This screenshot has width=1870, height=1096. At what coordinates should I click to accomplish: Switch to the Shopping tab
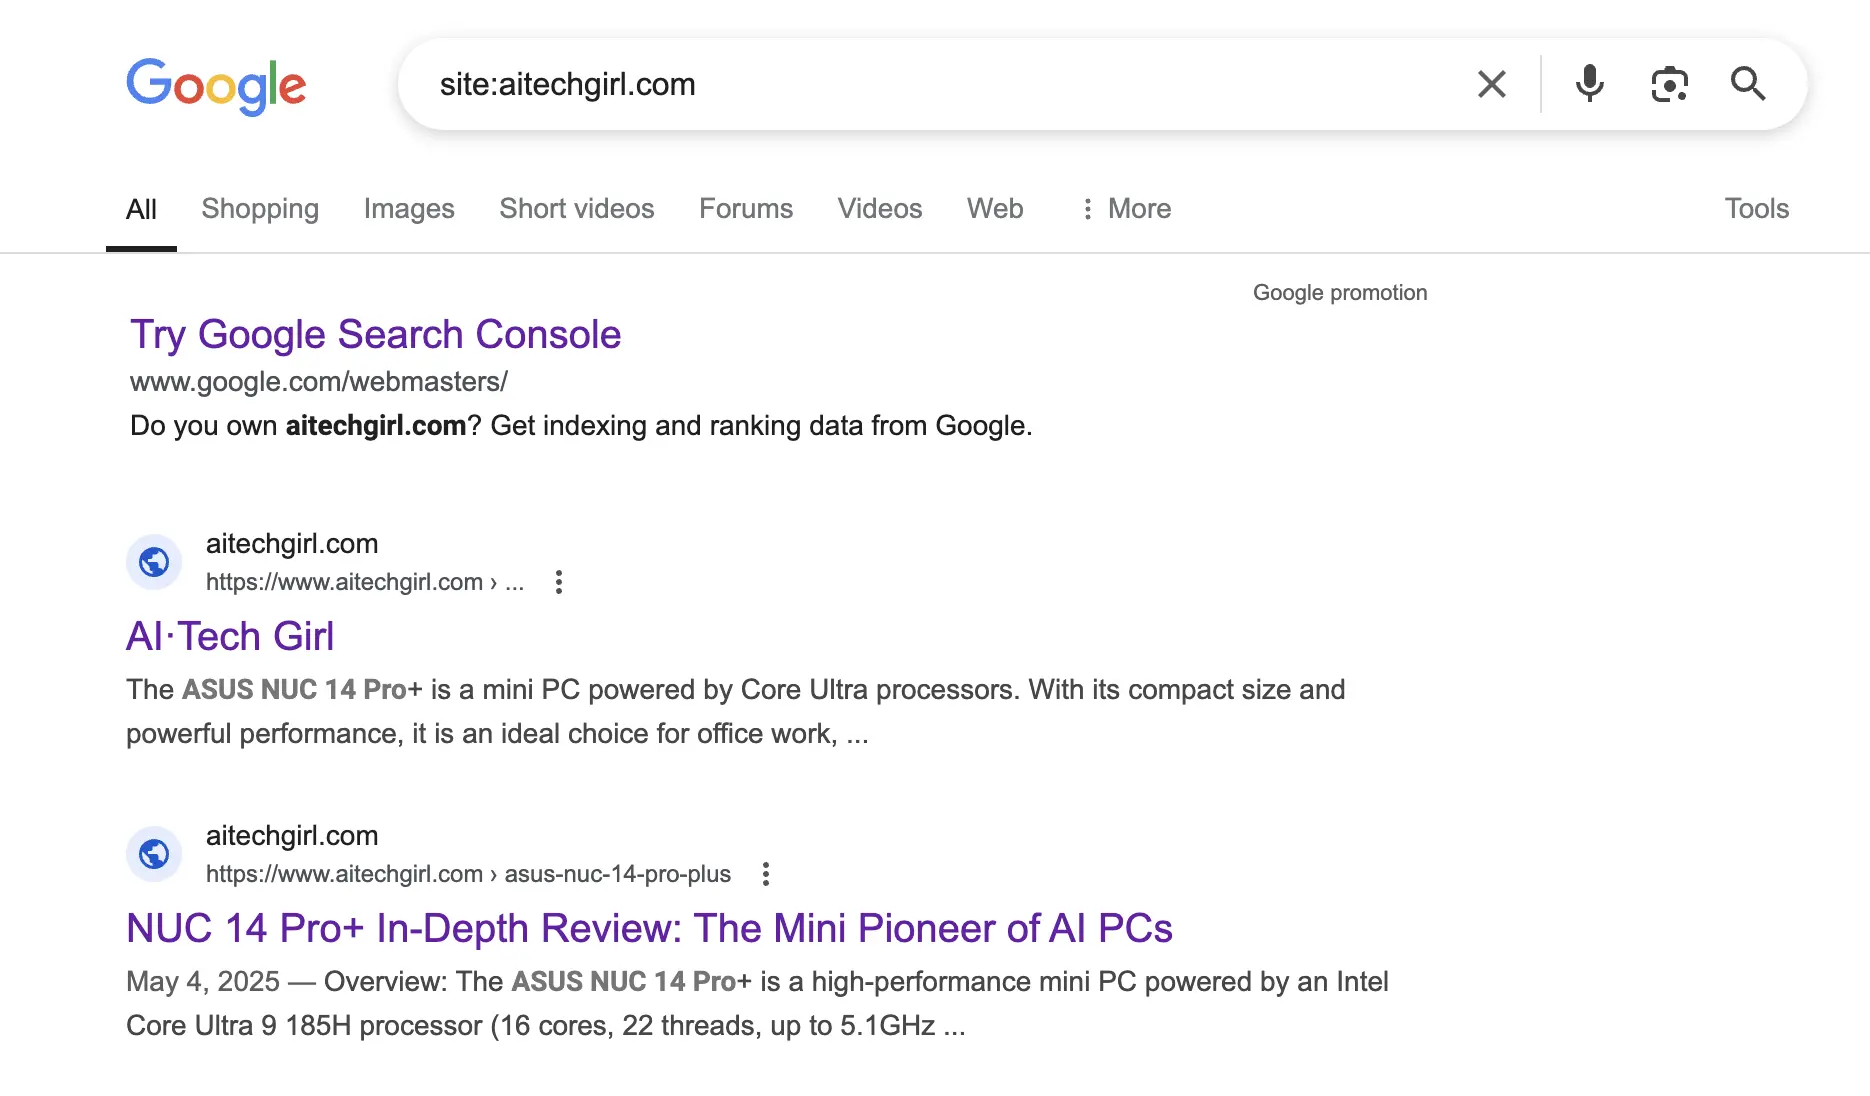coord(260,209)
